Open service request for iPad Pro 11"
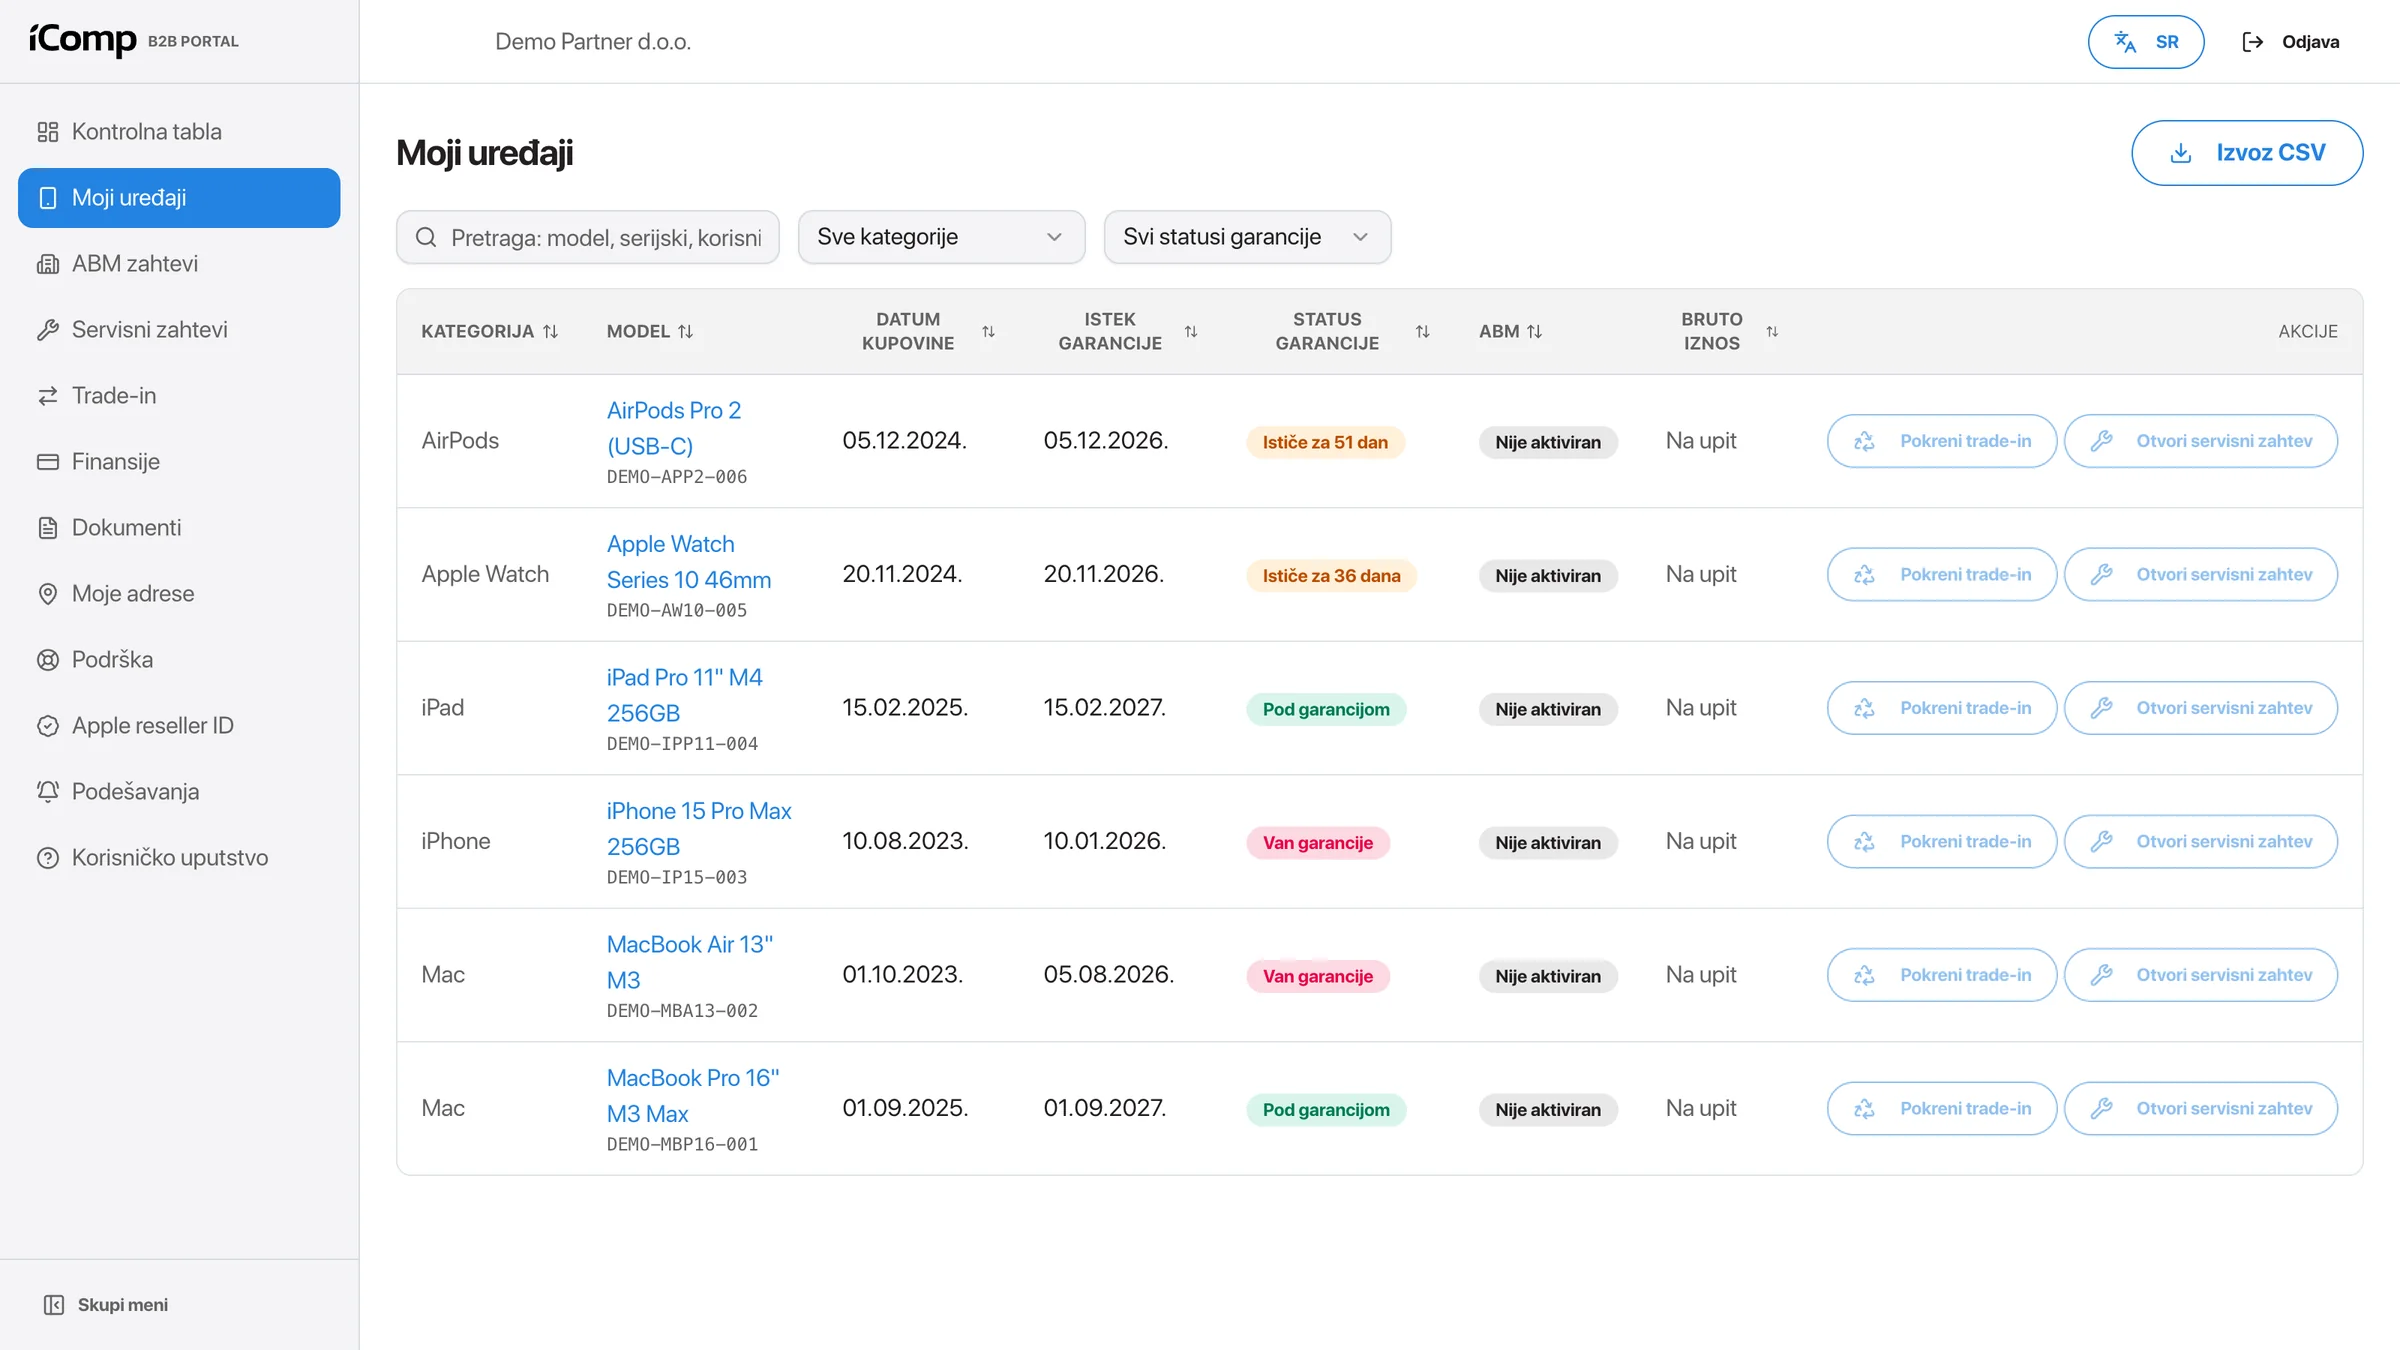Image resolution: width=2400 pixels, height=1350 pixels. pyautogui.click(x=2201, y=708)
